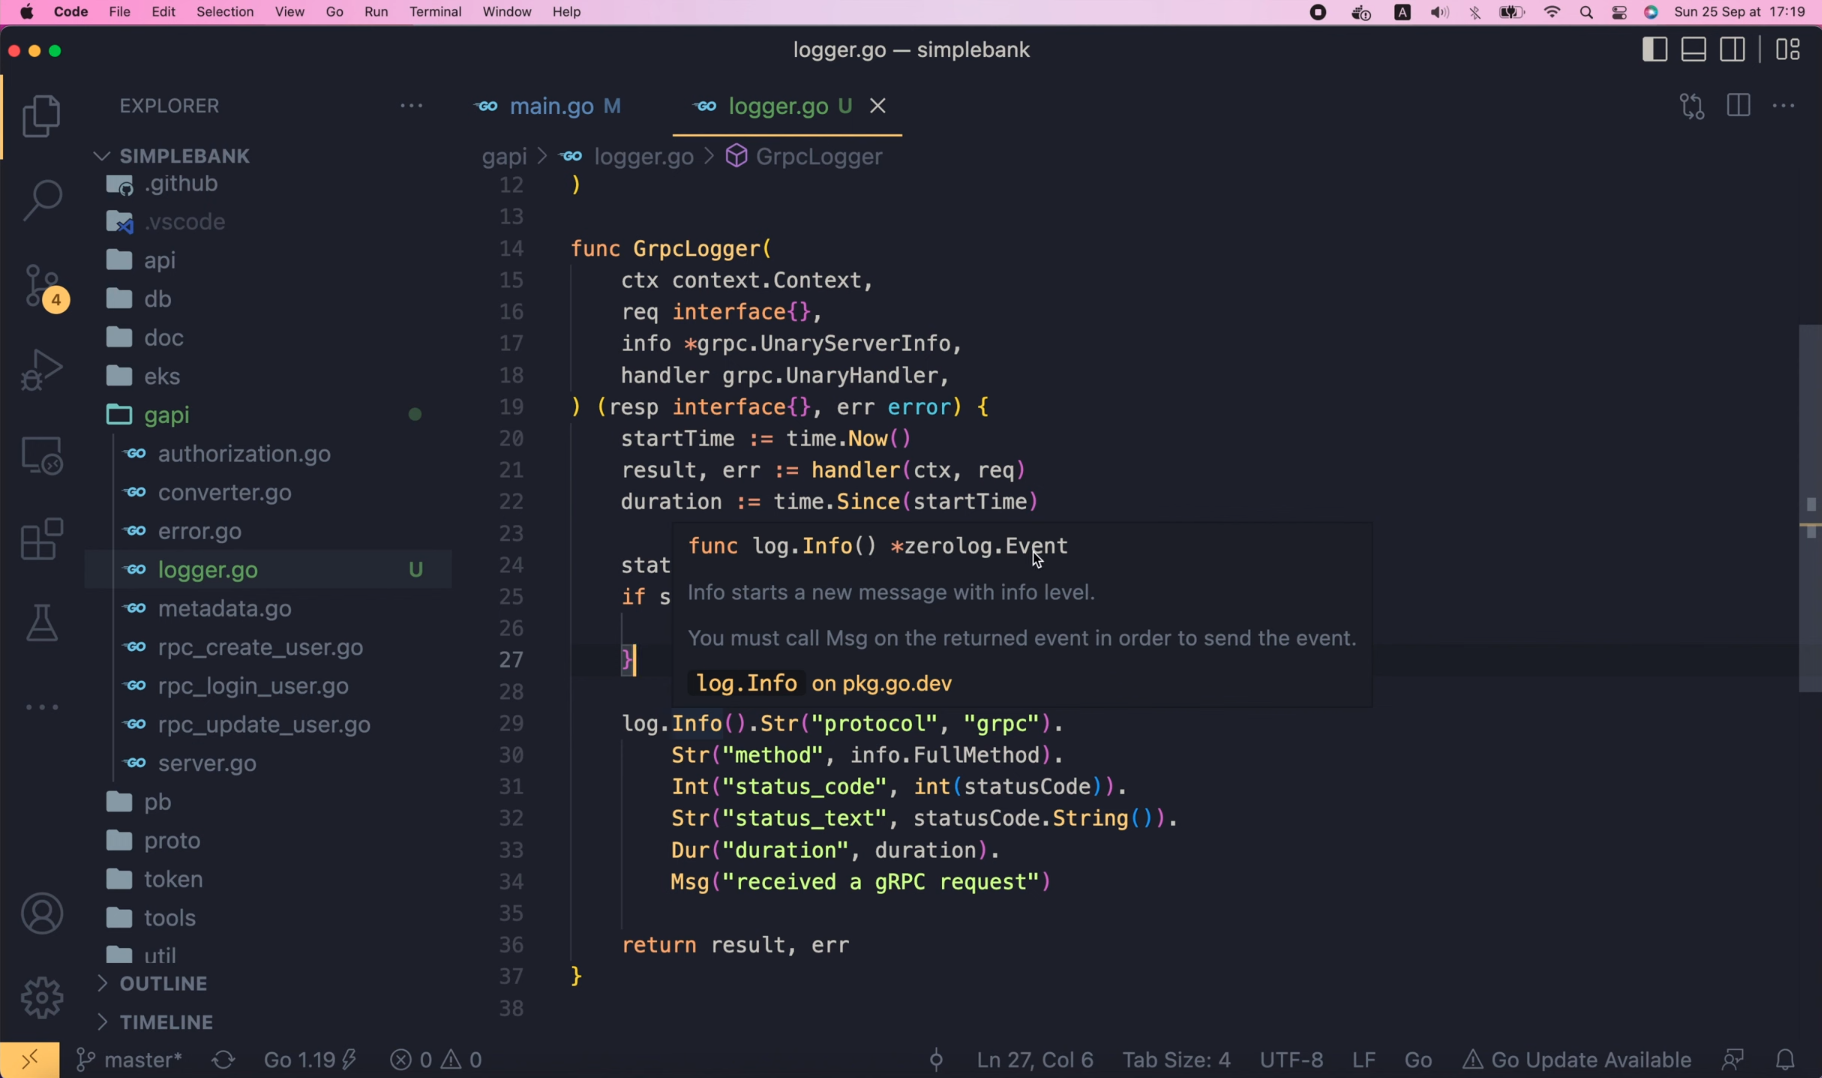
Task: Open errors and warnings counter in status bar
Action: click(x=437, y=1060)
